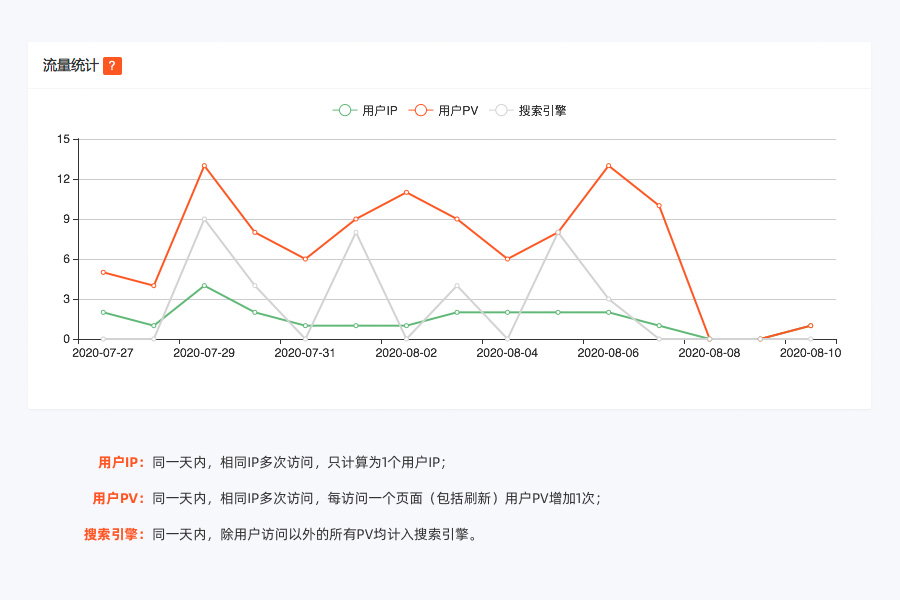The width and height of the screenshot is (900, 600).
Task: Click the 搜索引擎 peak point near 2020-08-01
Action: pos(356,232)
